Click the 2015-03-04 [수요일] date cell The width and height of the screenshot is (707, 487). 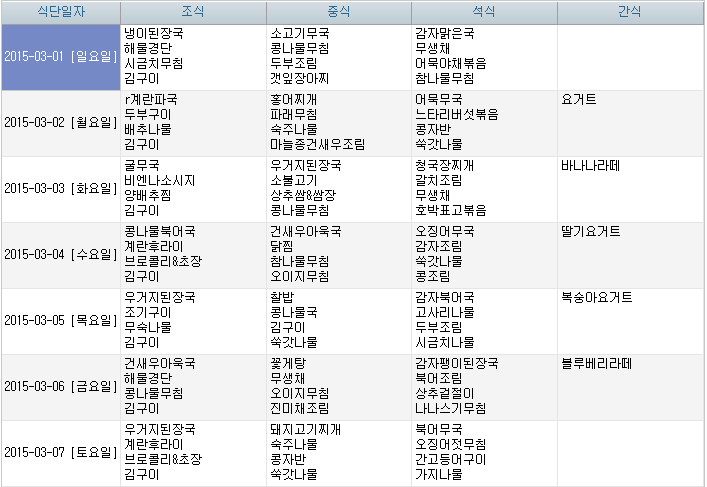pos(60,254)
